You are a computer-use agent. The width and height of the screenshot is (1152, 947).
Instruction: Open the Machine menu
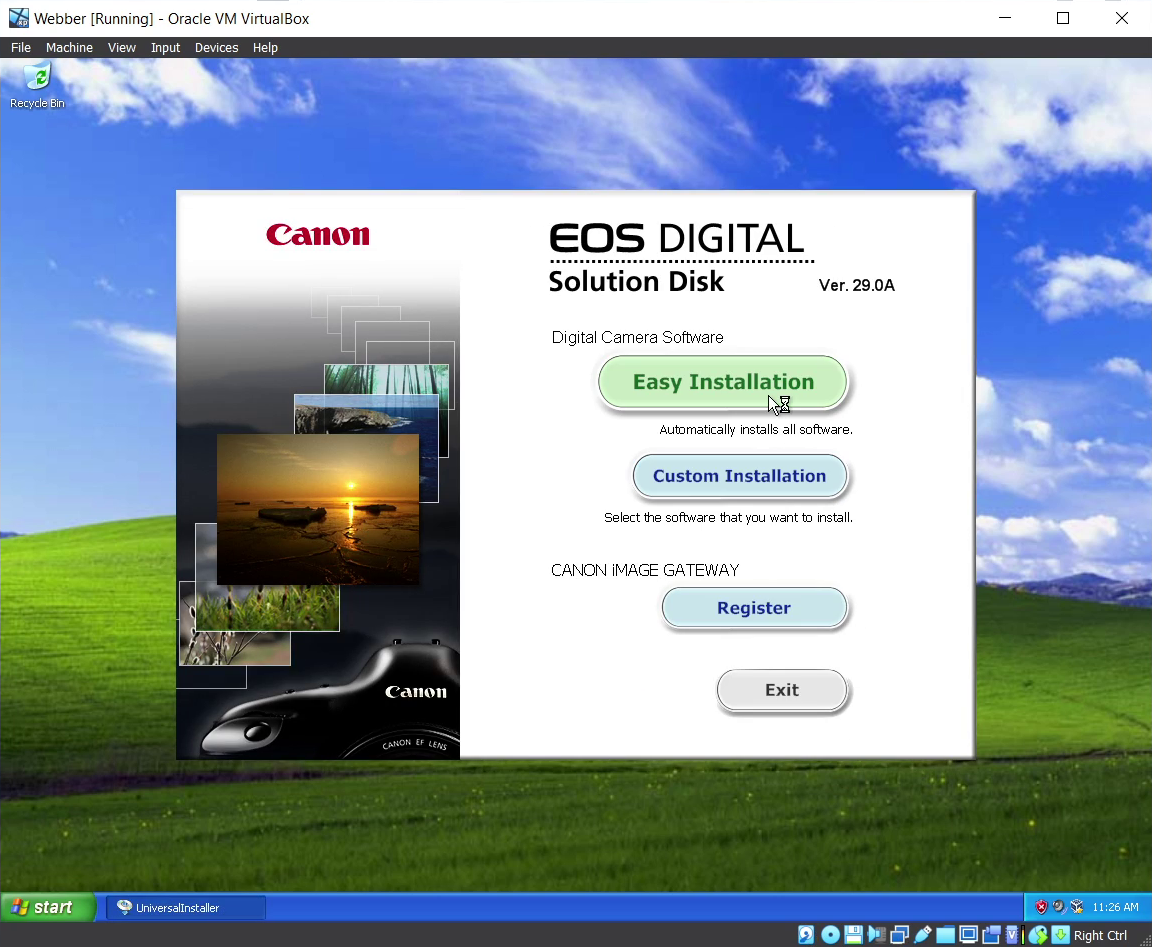pos(69,47)
